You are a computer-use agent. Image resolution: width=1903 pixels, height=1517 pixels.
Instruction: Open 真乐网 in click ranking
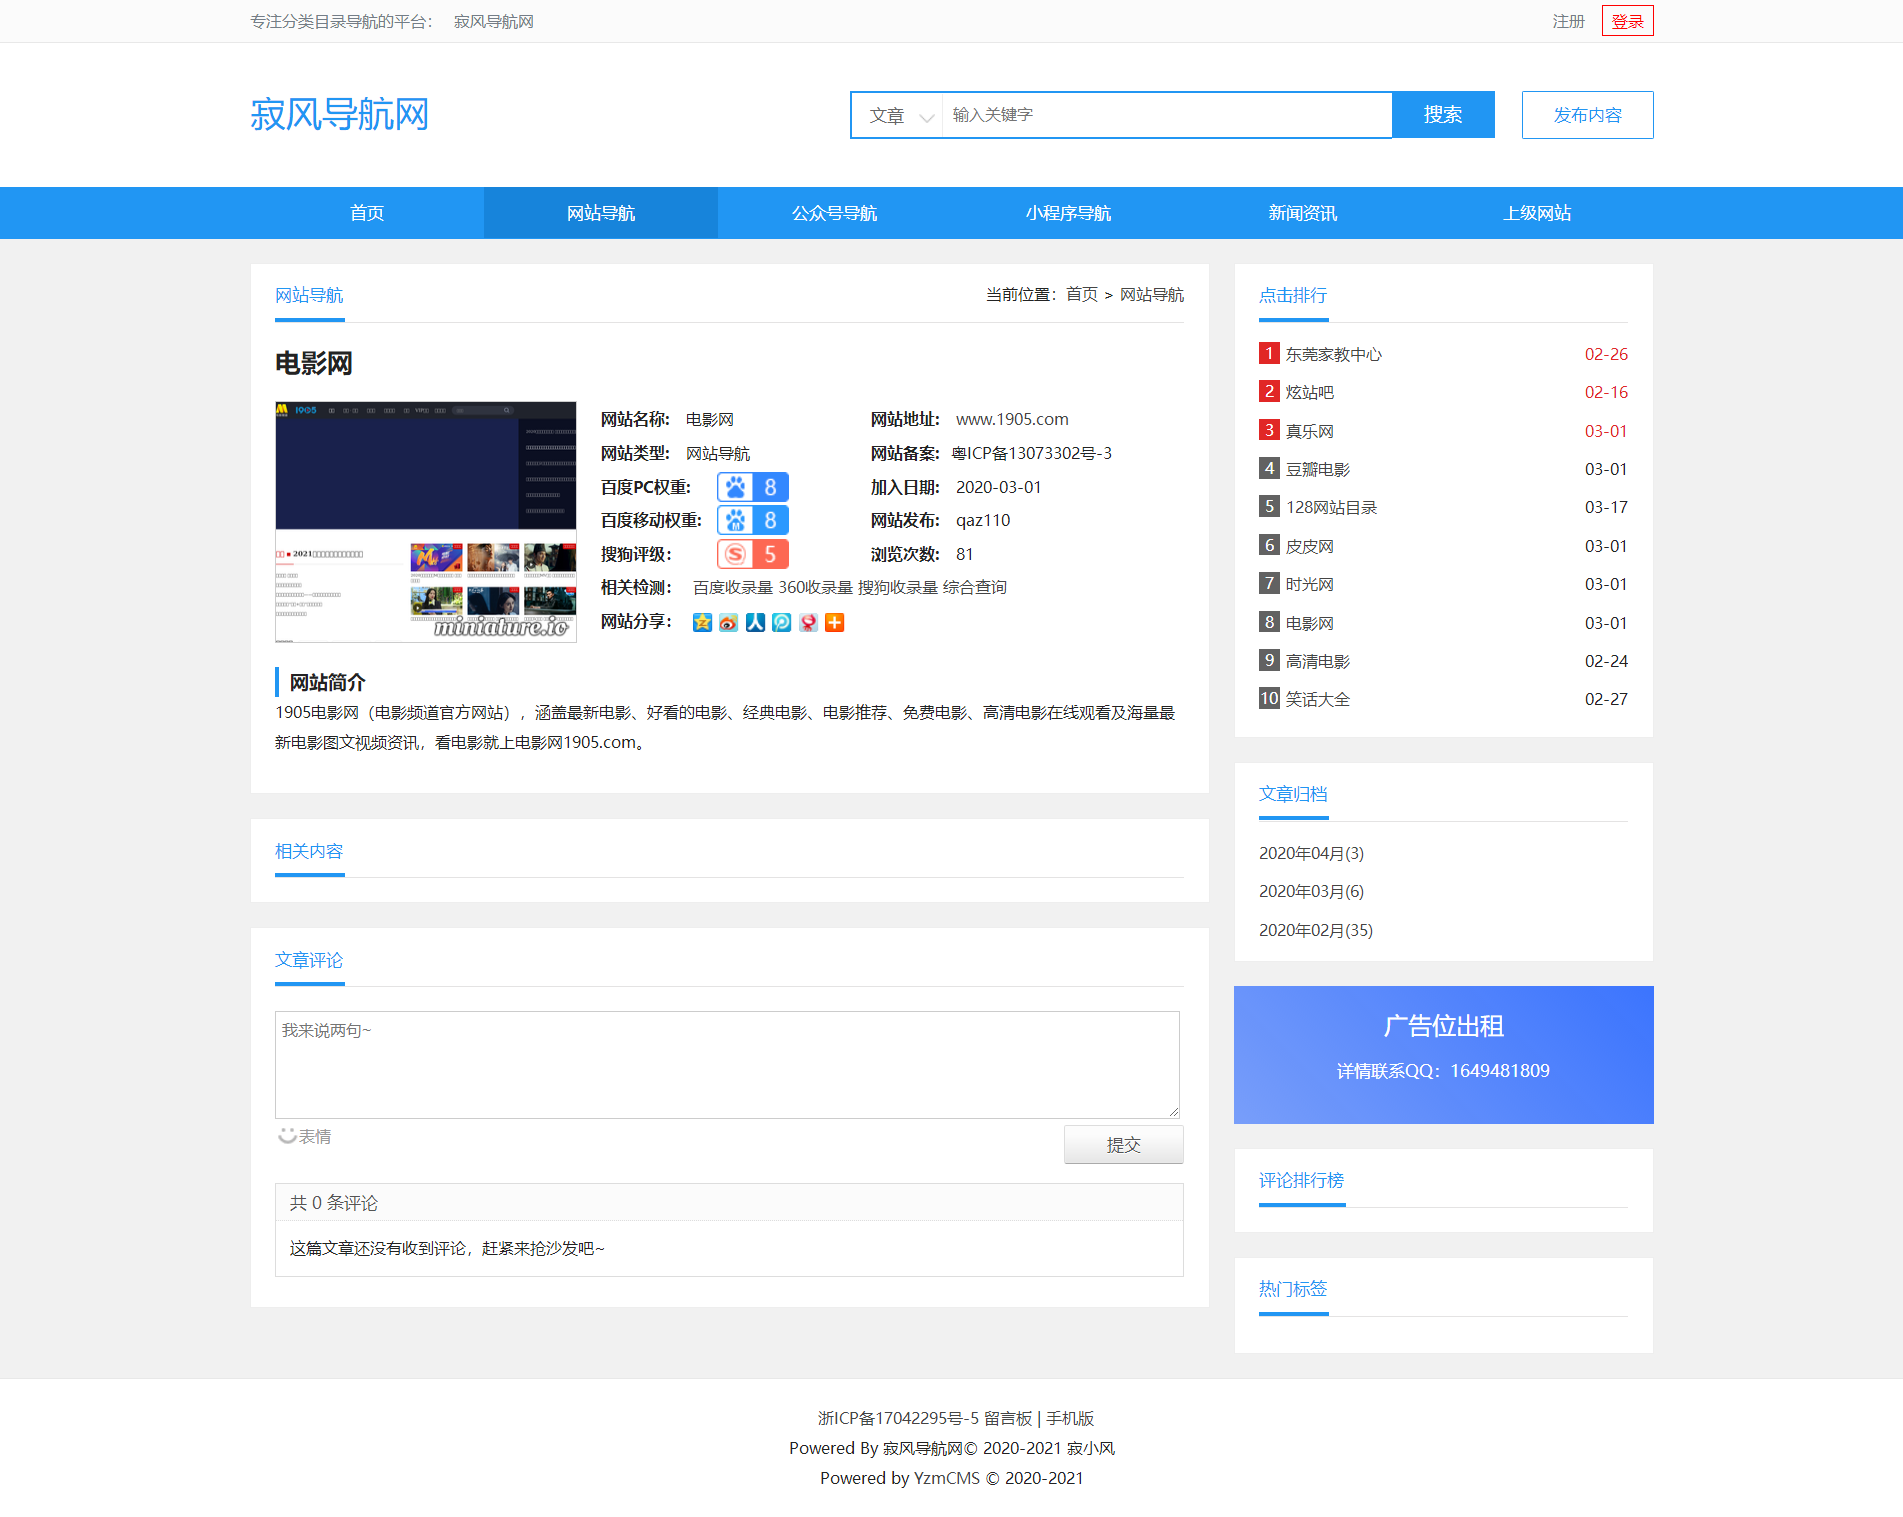point(1309,431)
